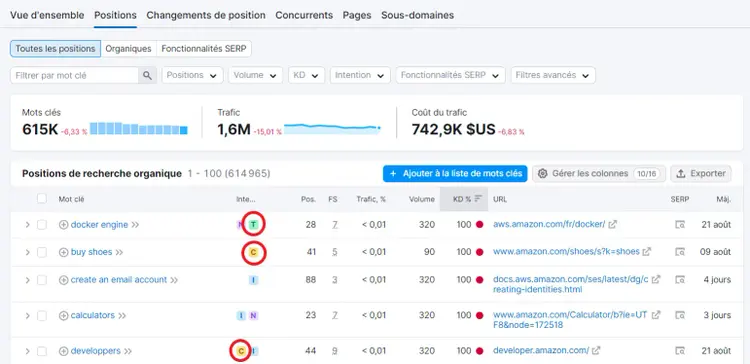
Task: Select the 'Fonctionnalités SERP' toggle button
Action: [x=204, y=49]
